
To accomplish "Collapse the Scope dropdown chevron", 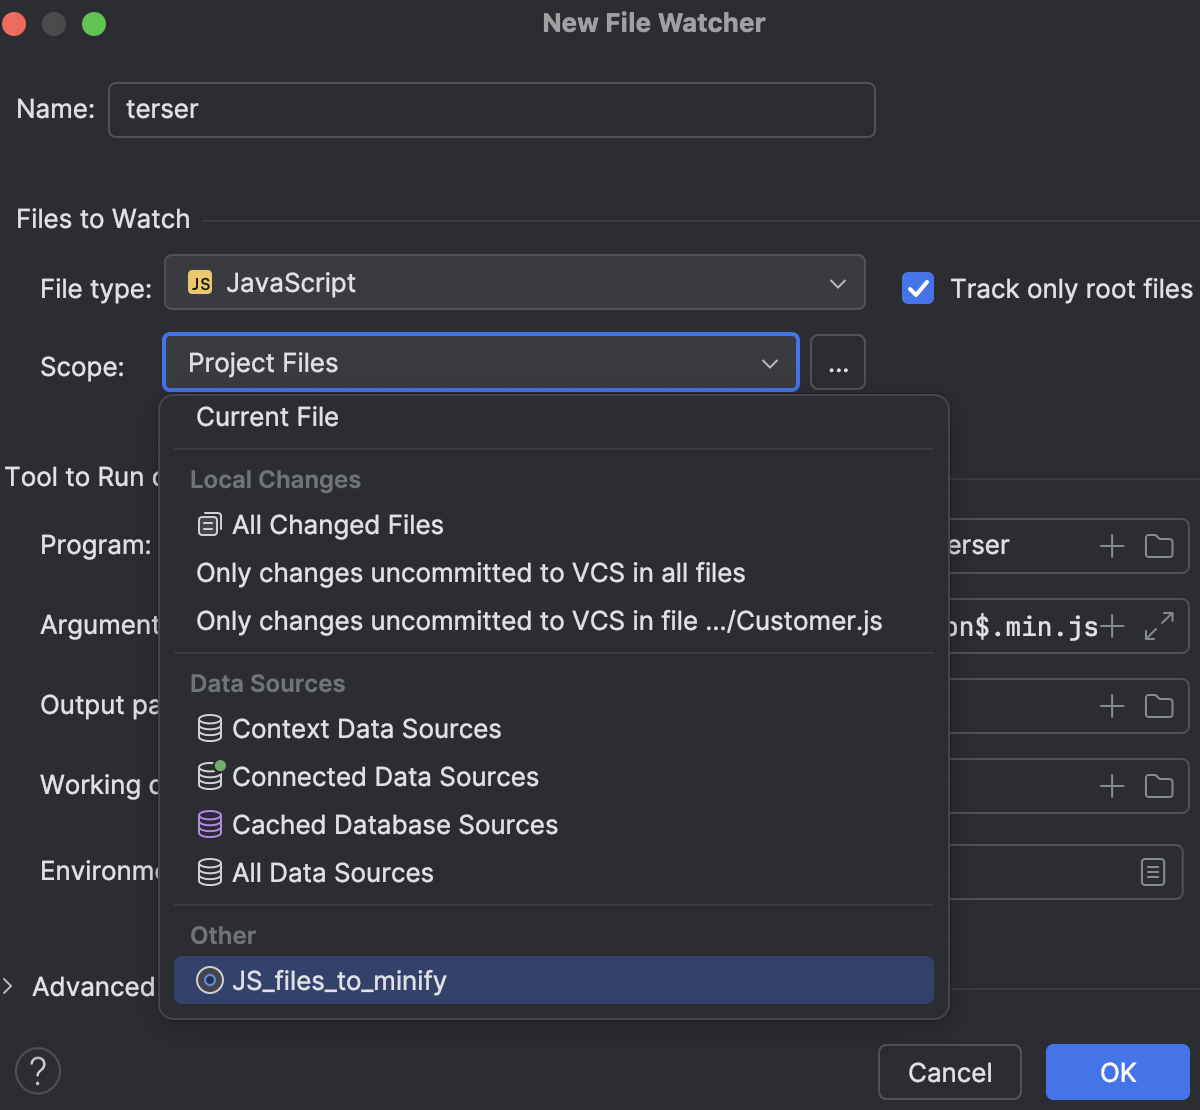I will pos(769,363).
